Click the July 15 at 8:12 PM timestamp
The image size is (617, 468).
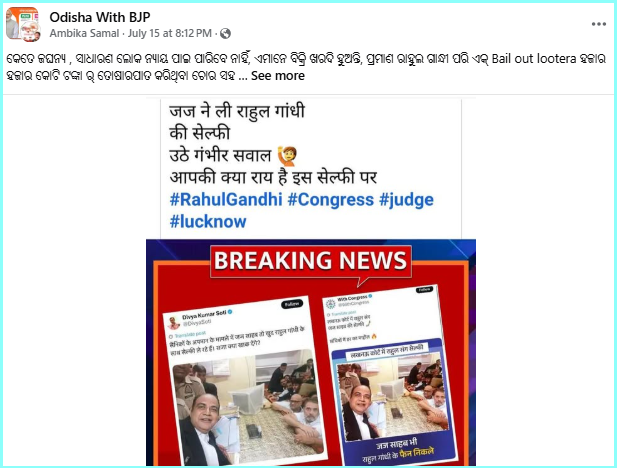pyautogui.click(x=170, y=33)
